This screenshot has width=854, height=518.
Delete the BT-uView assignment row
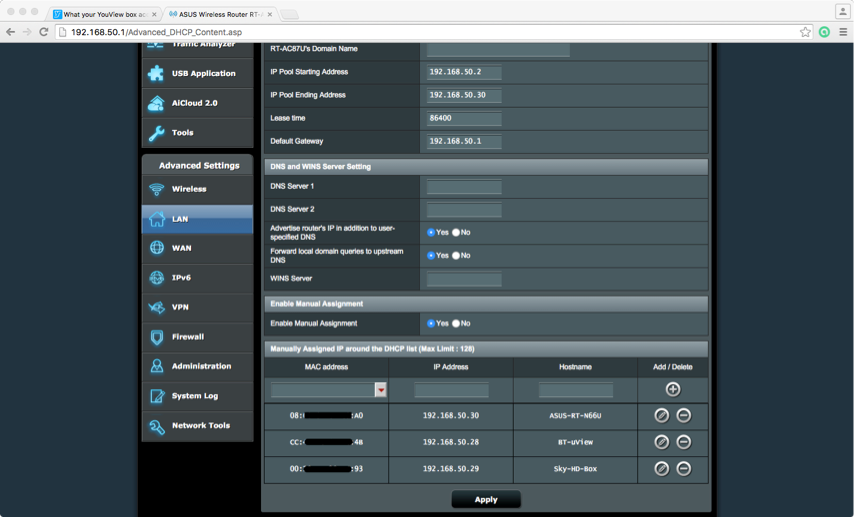684,442
